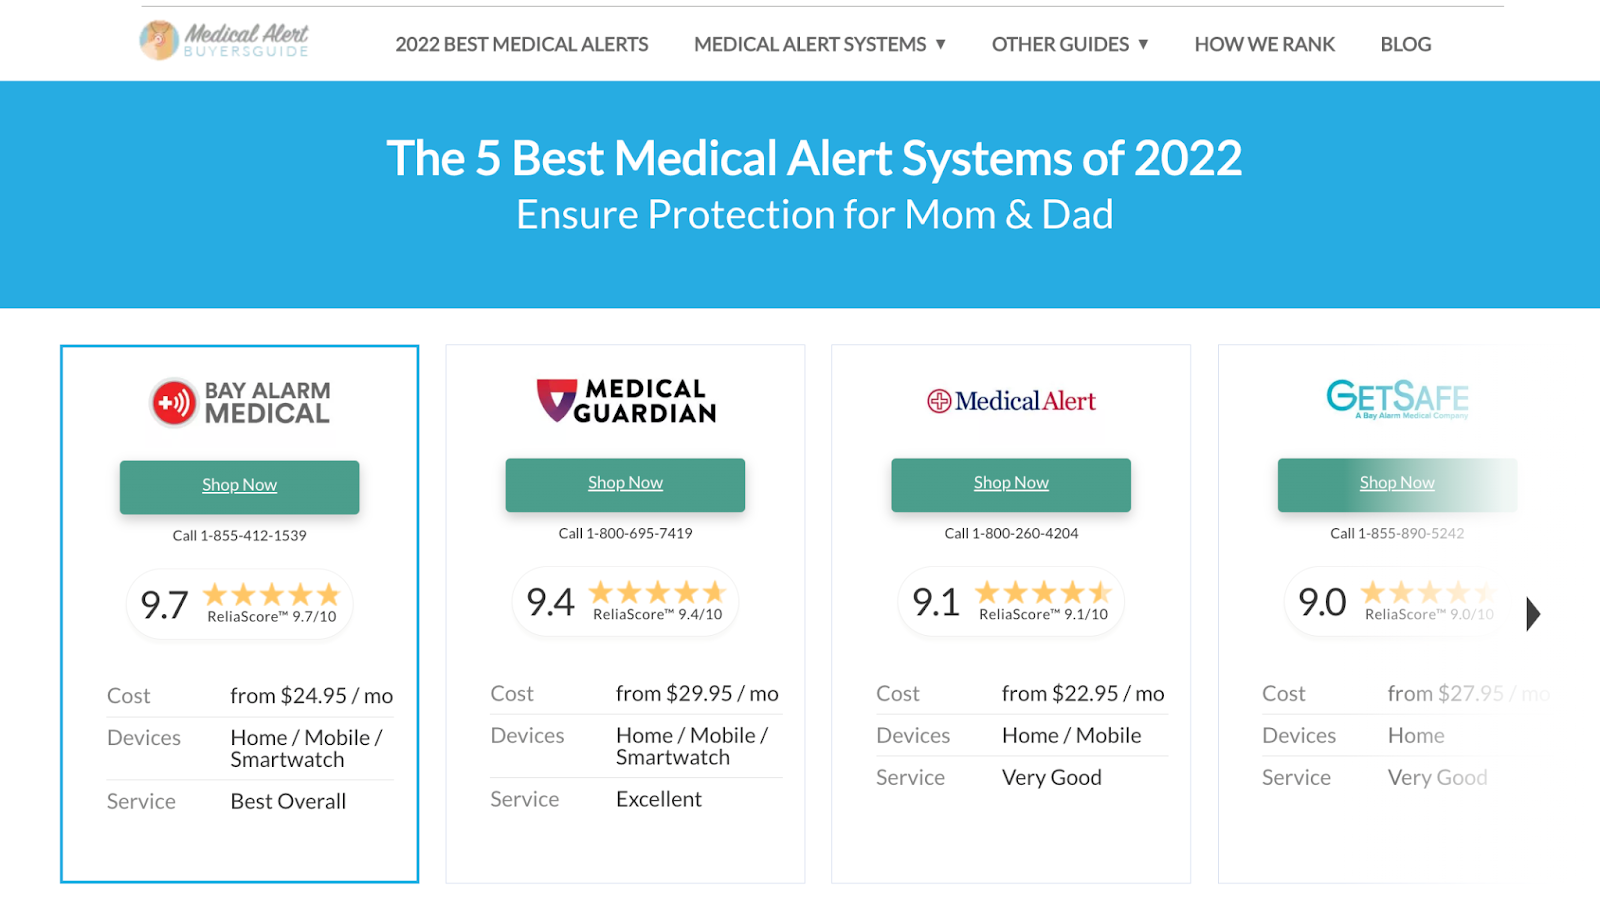Expand the Other Guides dropdown
Screen dimensions: 1600x924
point(1069,44)
